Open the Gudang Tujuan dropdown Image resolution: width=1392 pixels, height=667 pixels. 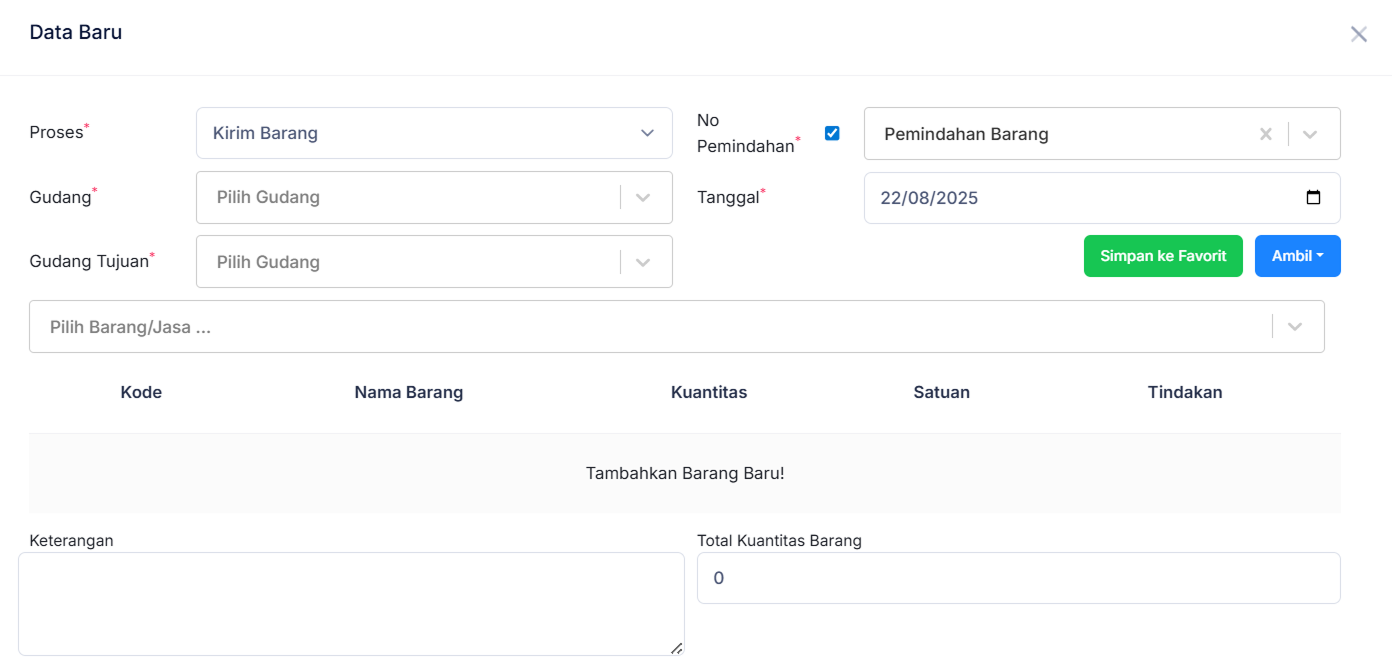click(x=434, y=261)
